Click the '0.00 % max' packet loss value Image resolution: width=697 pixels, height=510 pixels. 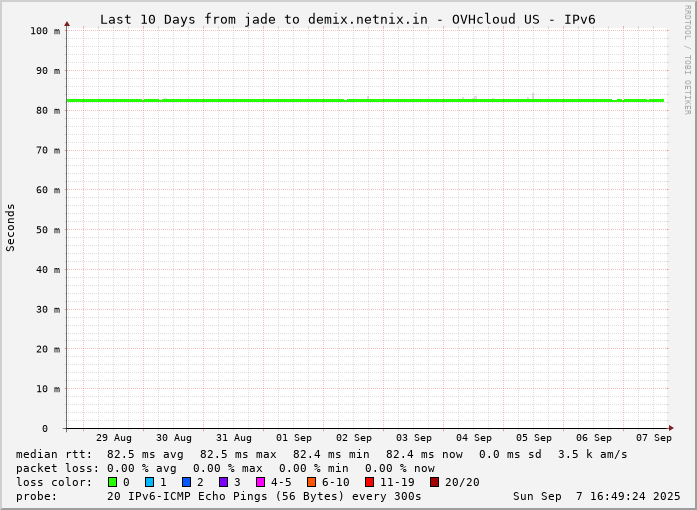228,468
